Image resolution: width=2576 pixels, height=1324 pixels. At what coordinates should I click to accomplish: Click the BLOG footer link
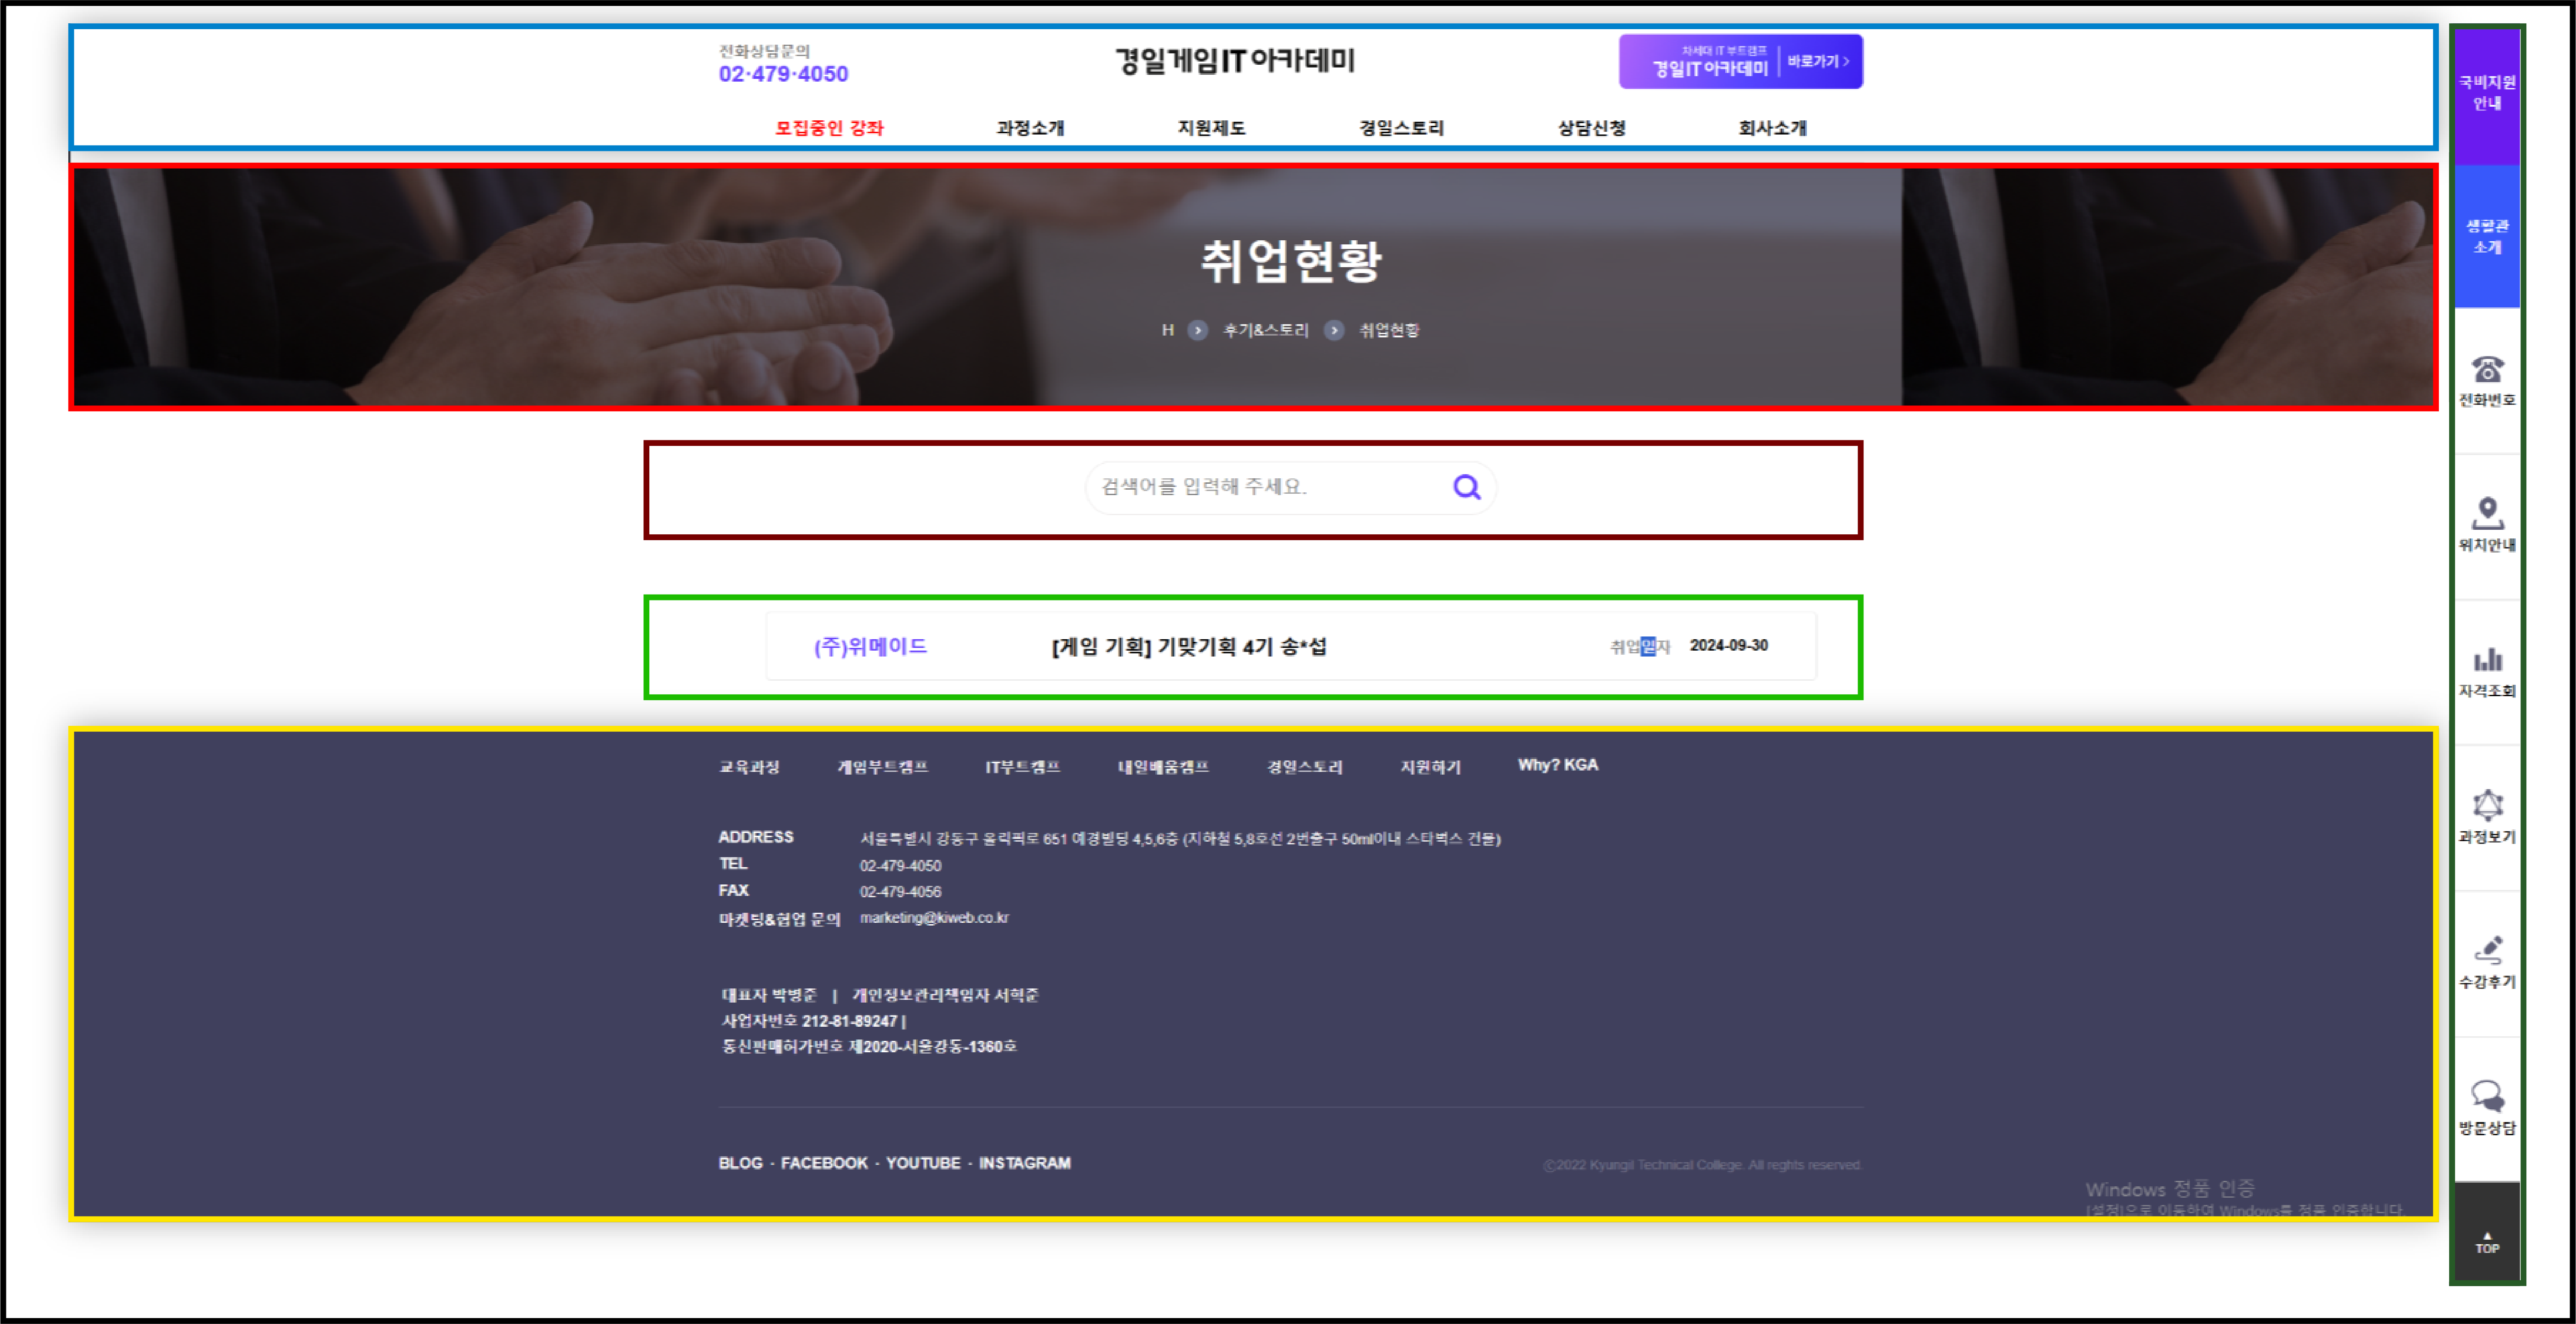[740, 1163]
